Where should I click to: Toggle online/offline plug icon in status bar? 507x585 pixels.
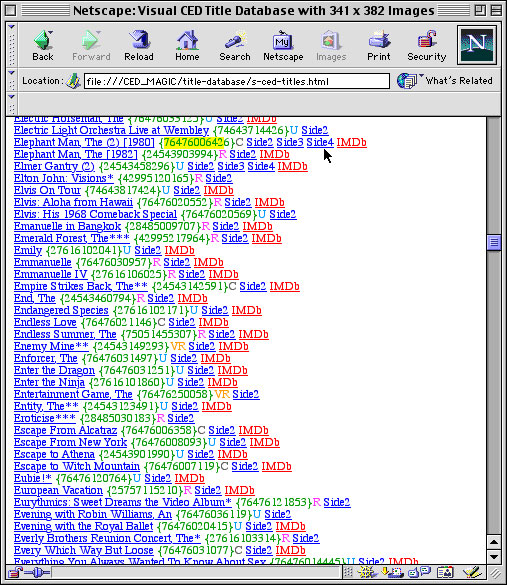tap(37, 572)
